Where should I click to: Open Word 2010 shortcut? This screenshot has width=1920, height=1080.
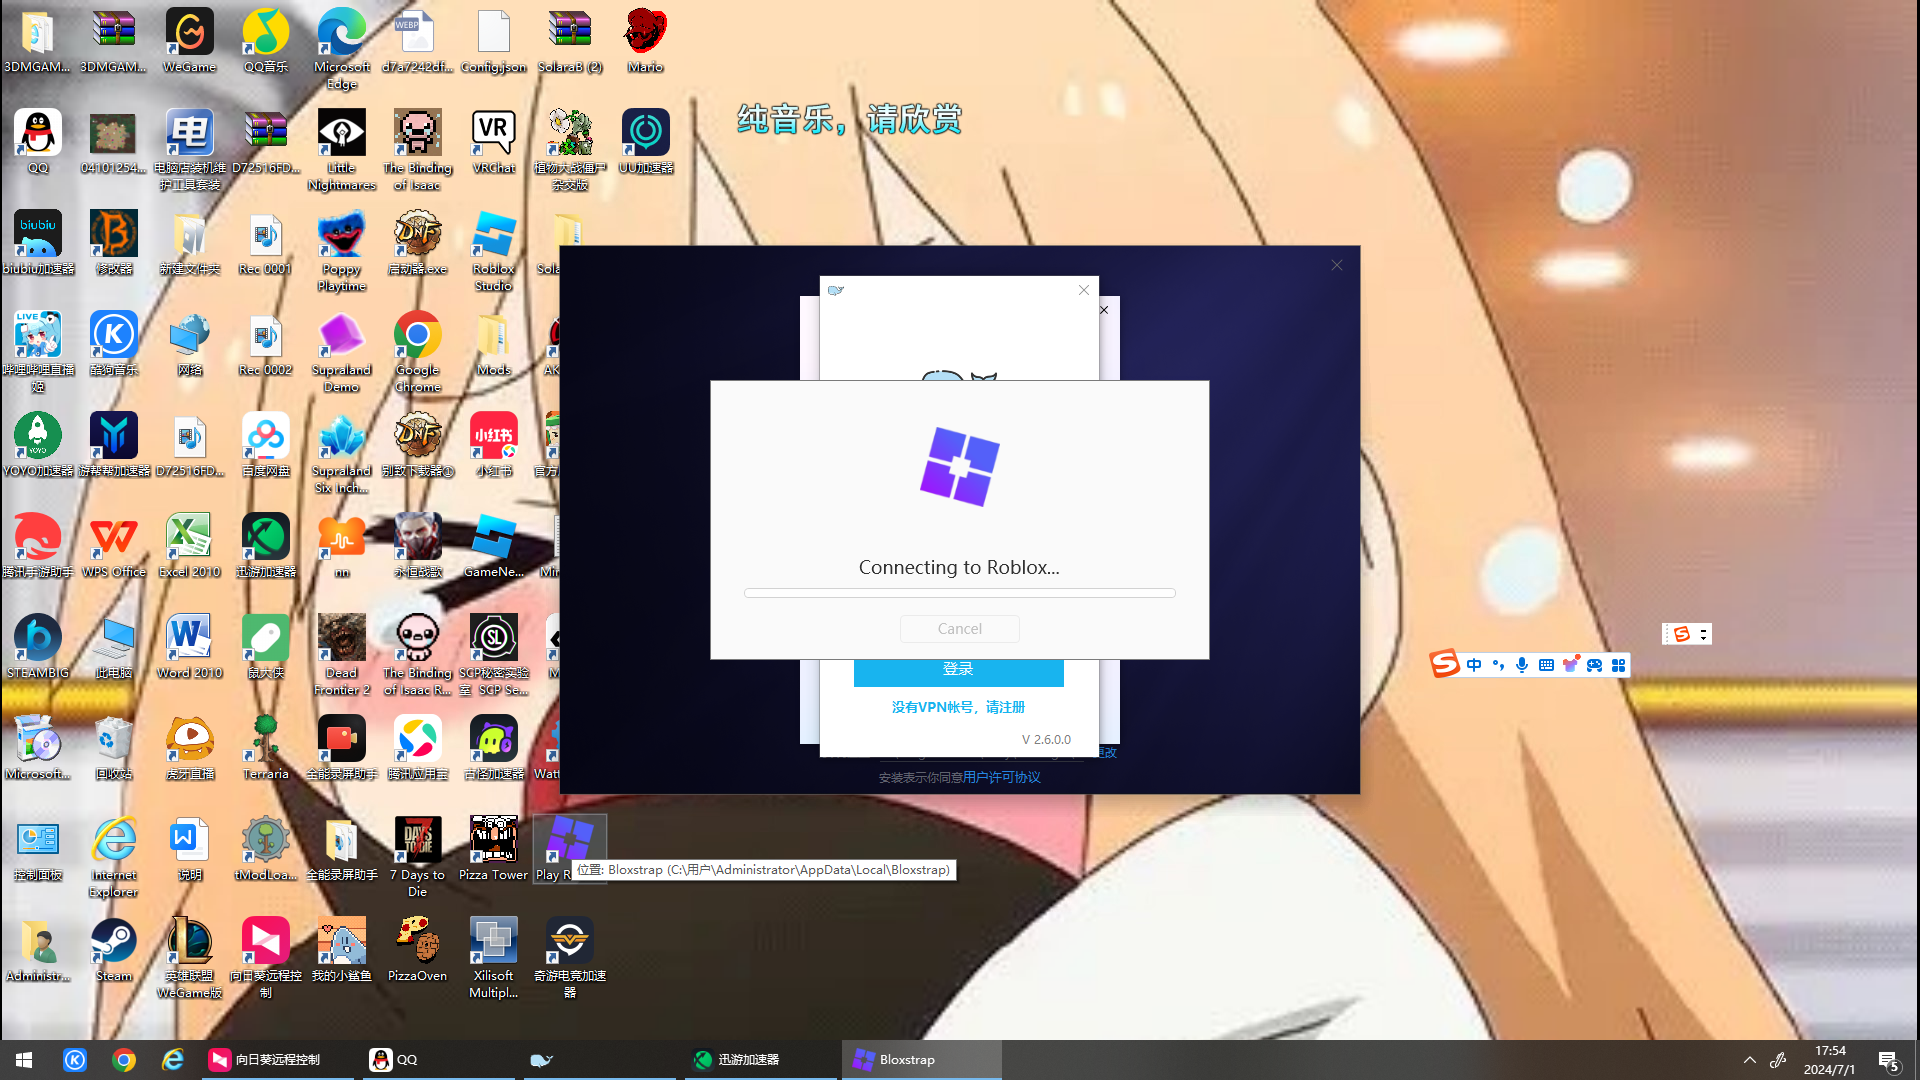pyautogui.click(x=190, y=646)
